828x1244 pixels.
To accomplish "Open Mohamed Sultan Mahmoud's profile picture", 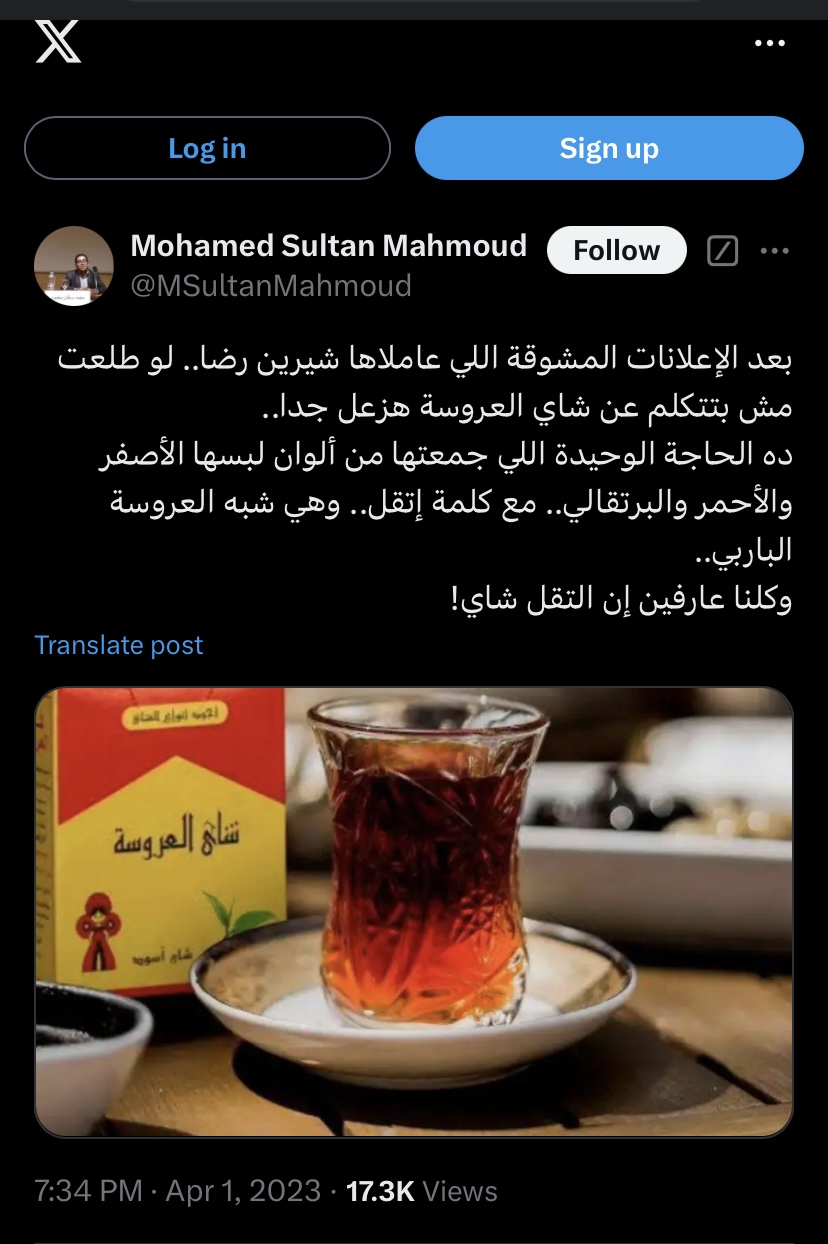I will (74, 266).
